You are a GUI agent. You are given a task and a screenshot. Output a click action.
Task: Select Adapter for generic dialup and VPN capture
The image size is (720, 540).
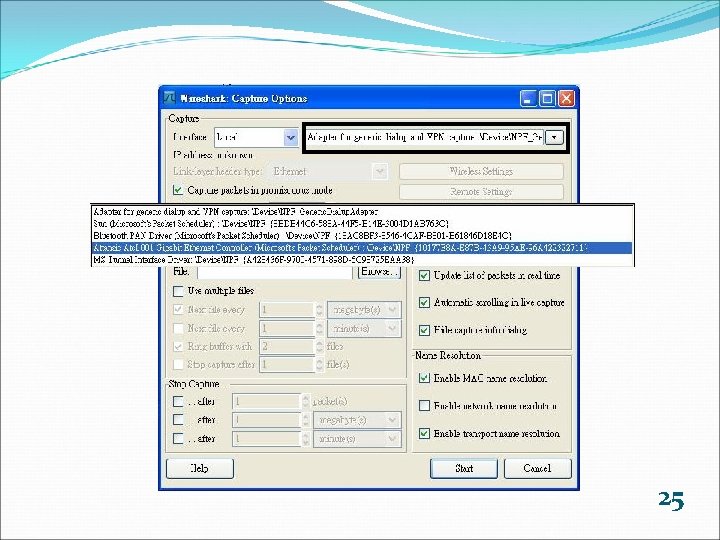[362, 212]
